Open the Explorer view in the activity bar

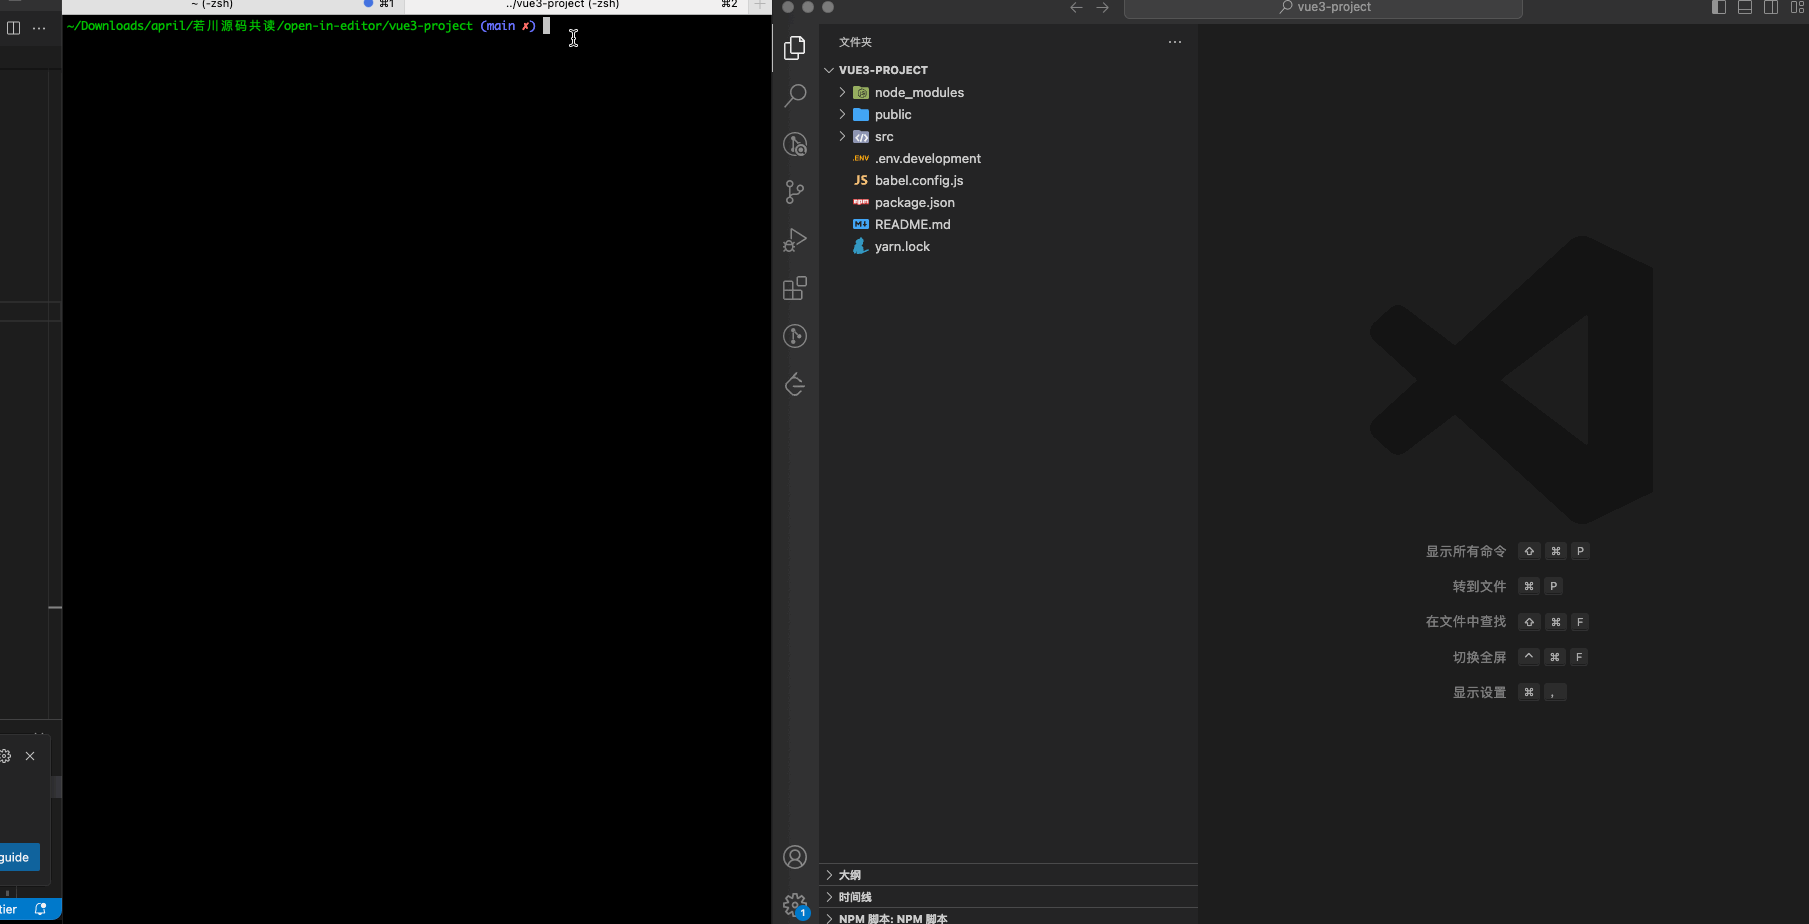795,48
